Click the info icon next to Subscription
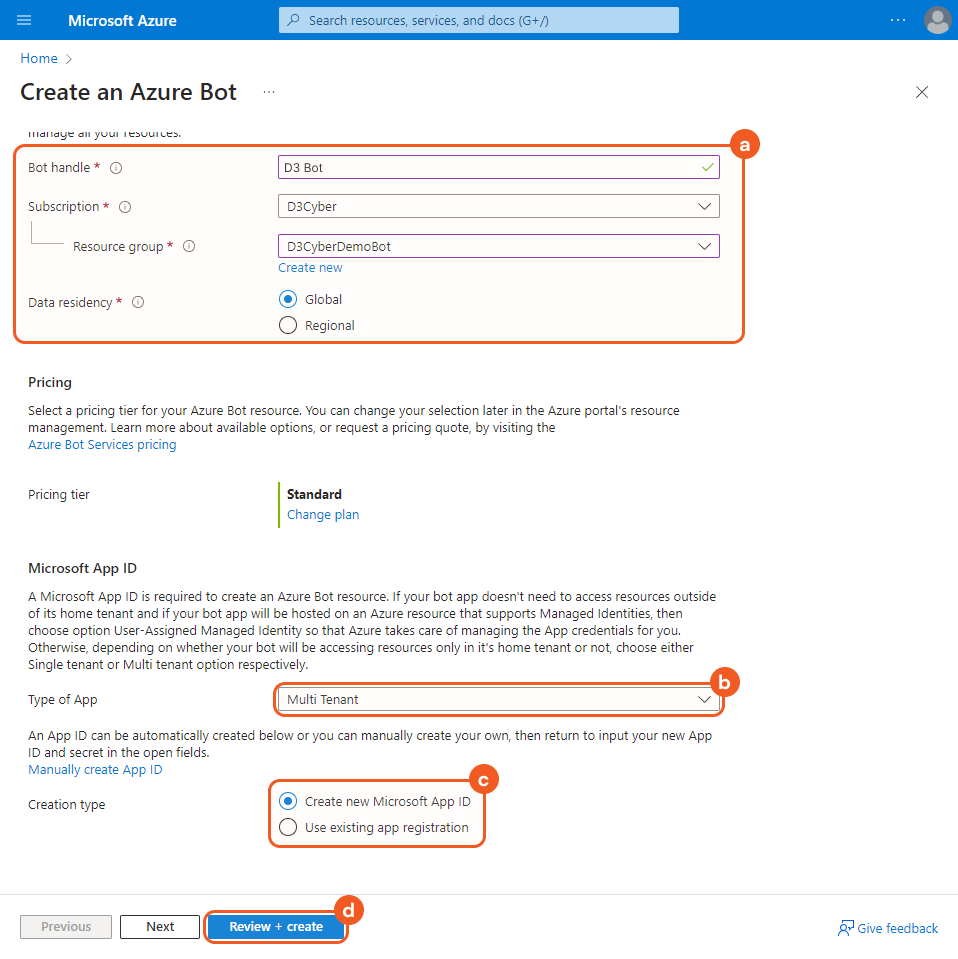The height and width of the screenshot is (959, 958). (124, 206)
